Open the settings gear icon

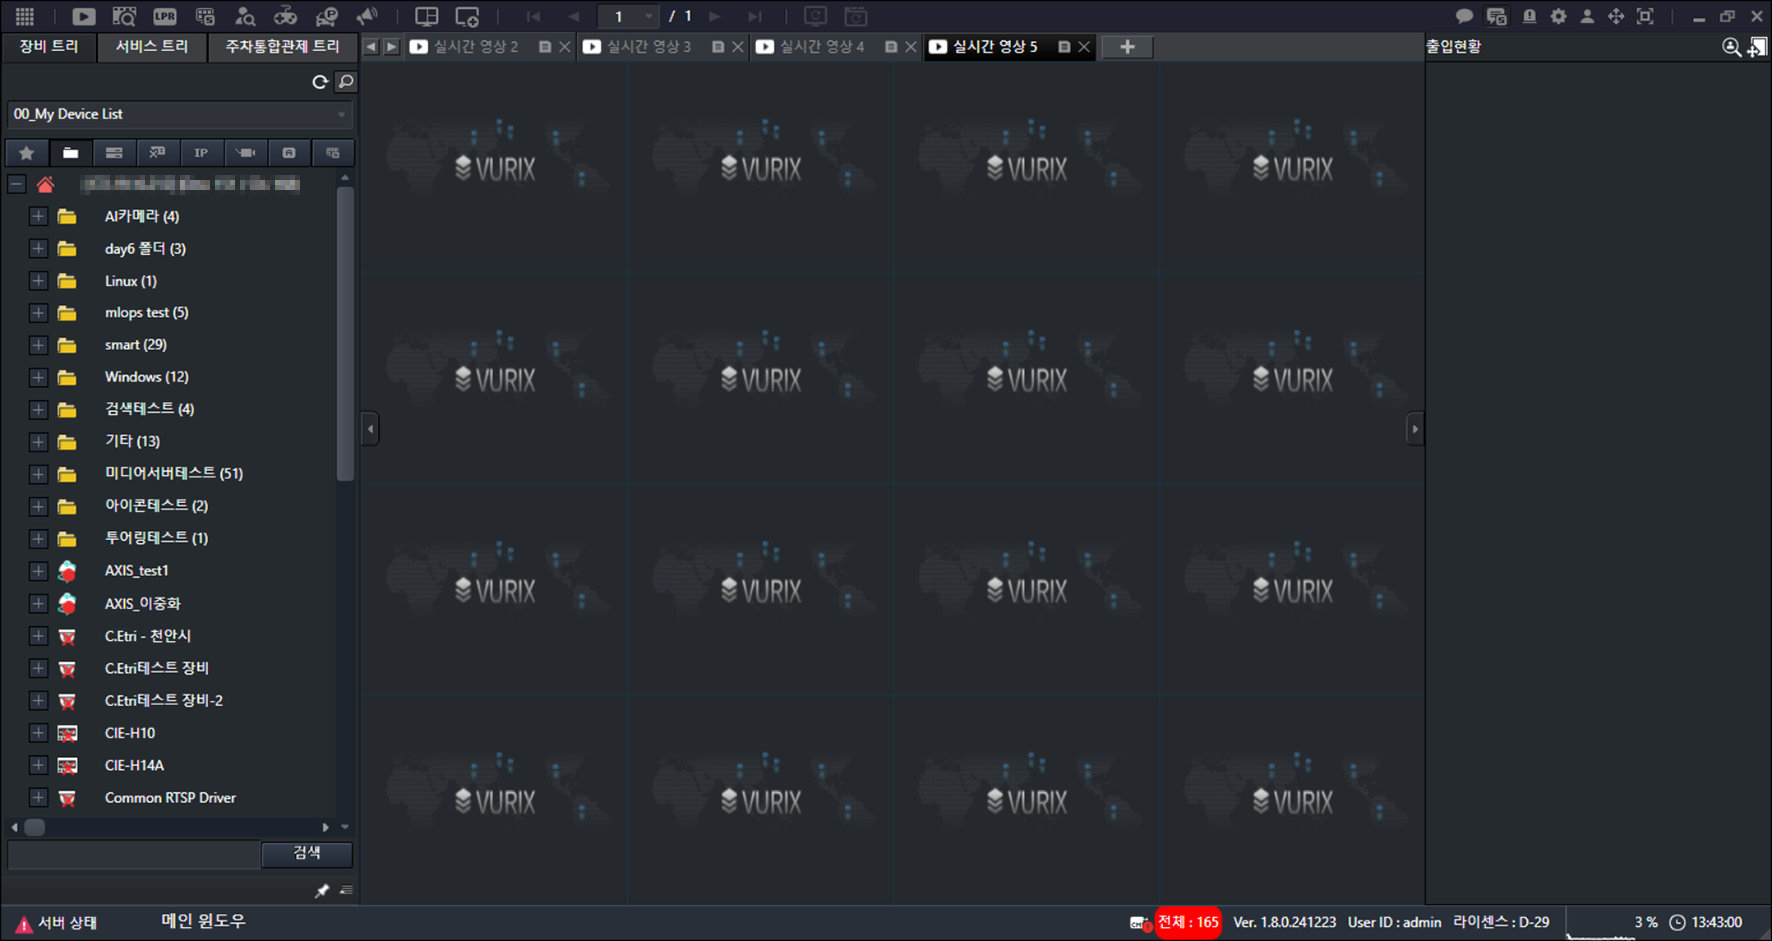1558,16
